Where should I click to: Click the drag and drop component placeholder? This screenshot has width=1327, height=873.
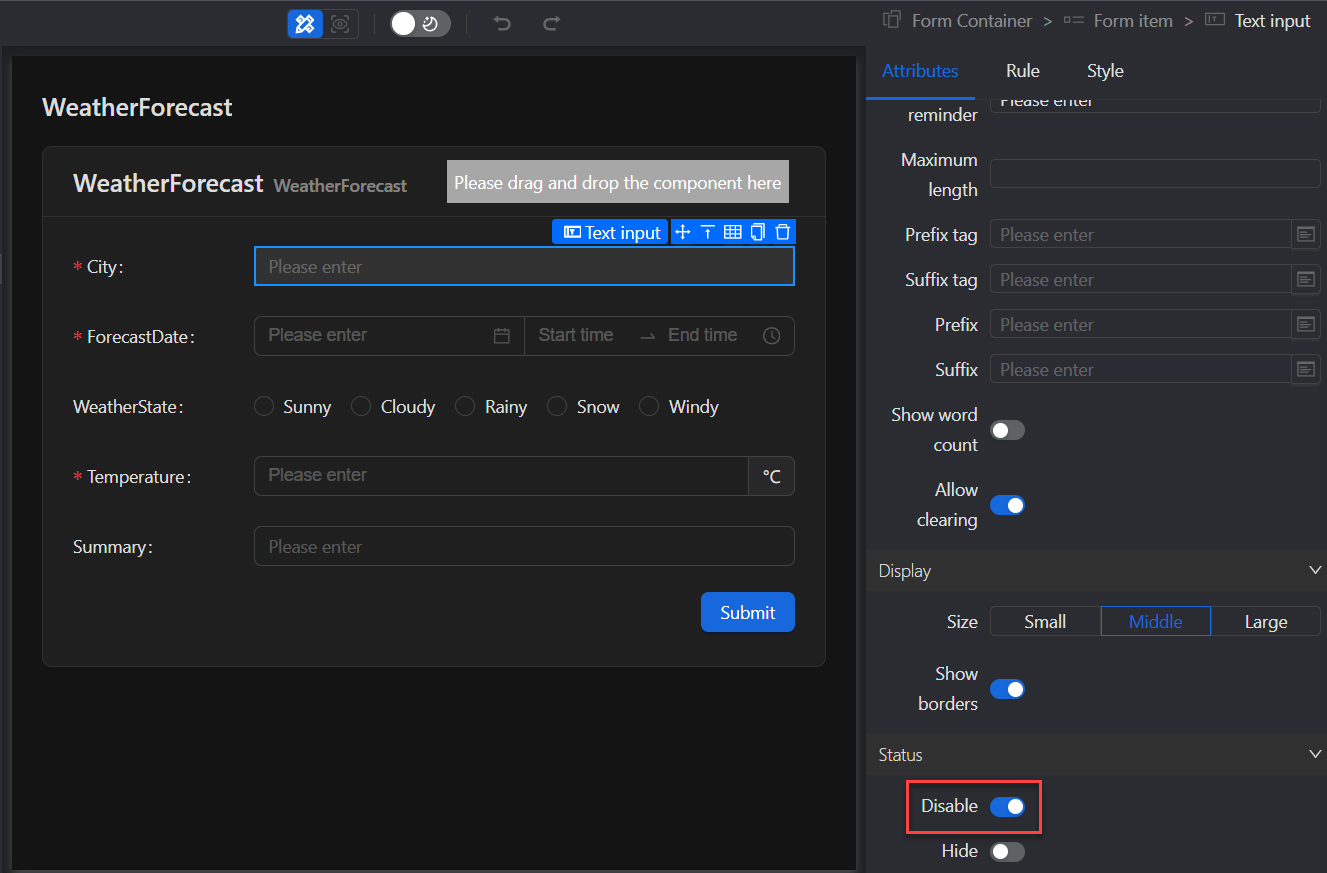(618, 182)
